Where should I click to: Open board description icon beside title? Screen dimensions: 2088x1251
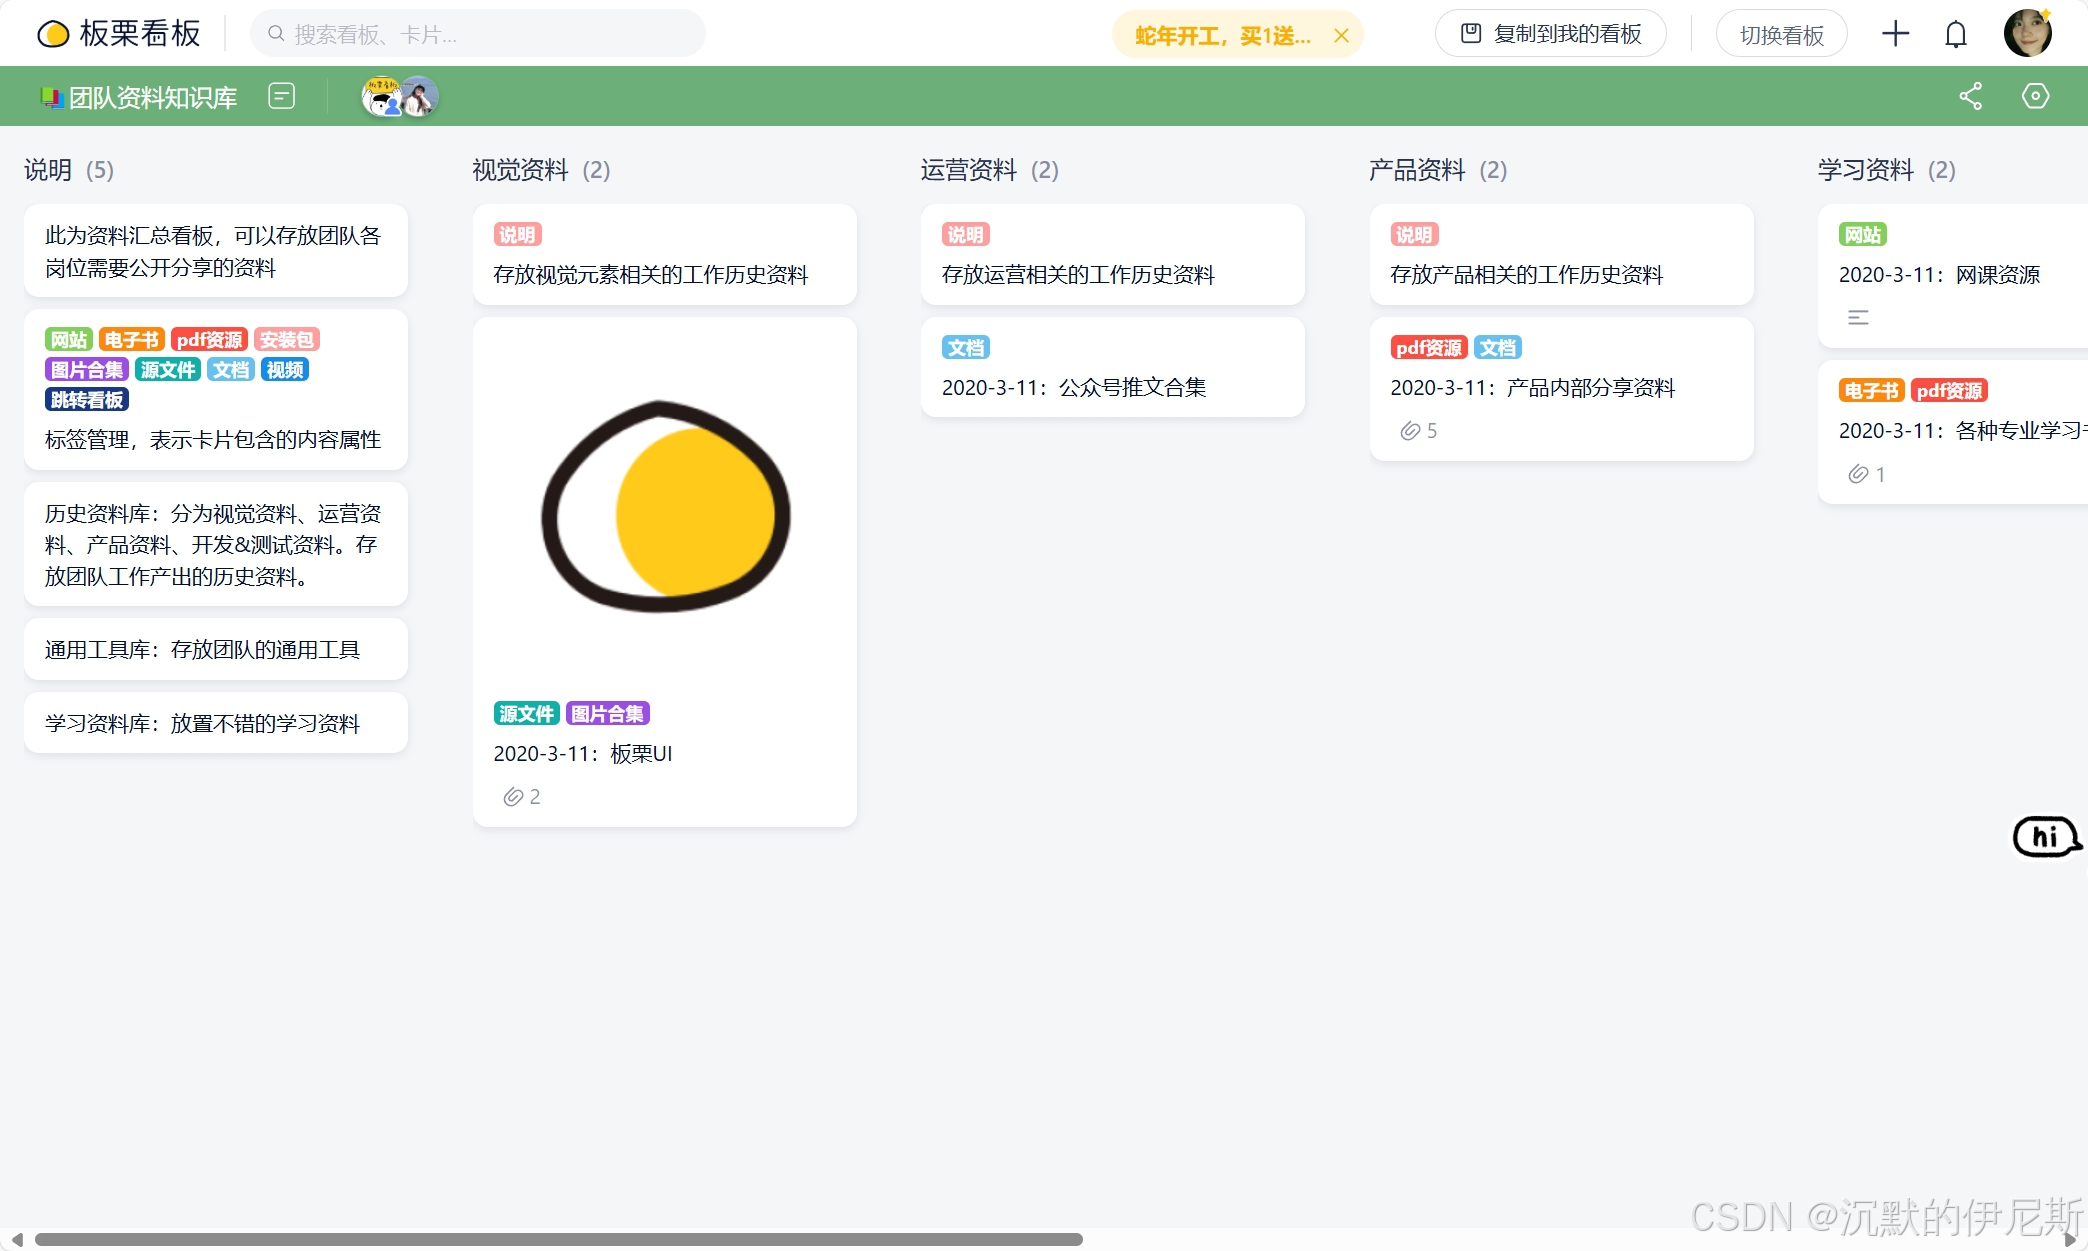(282, 96)
